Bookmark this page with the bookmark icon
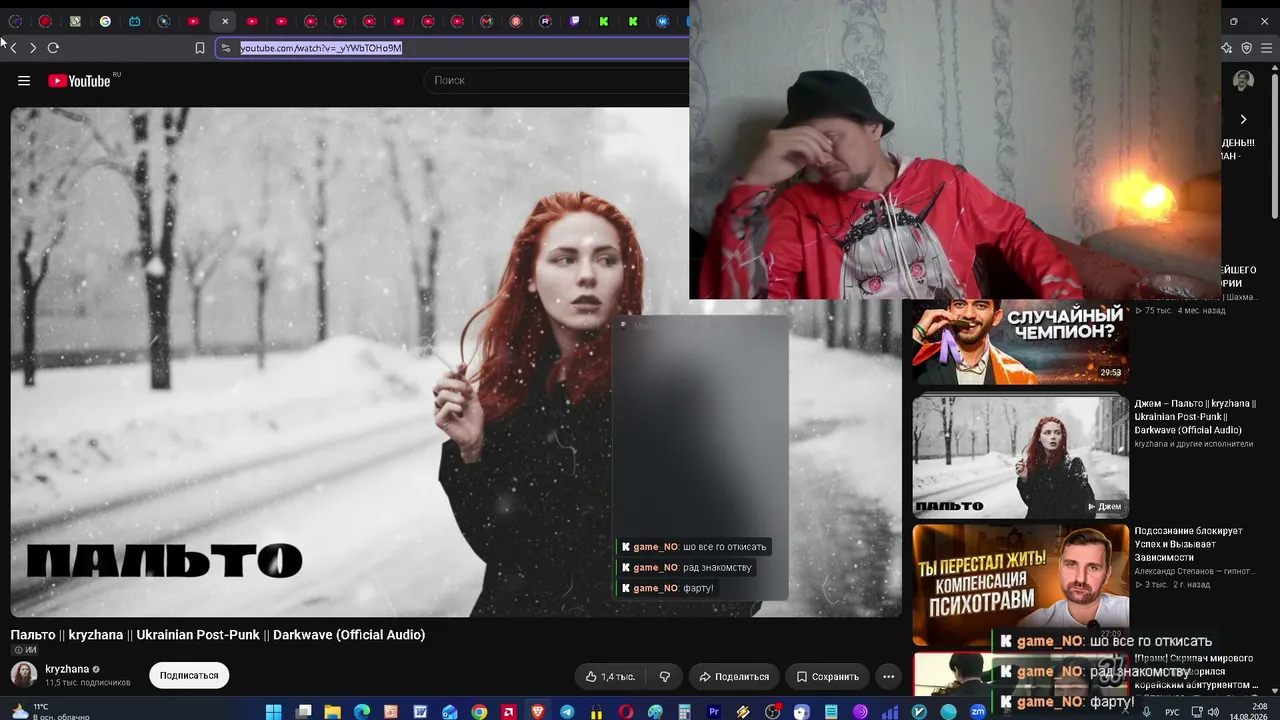Viewport: 1280px width, 720px height. [200, 48]
